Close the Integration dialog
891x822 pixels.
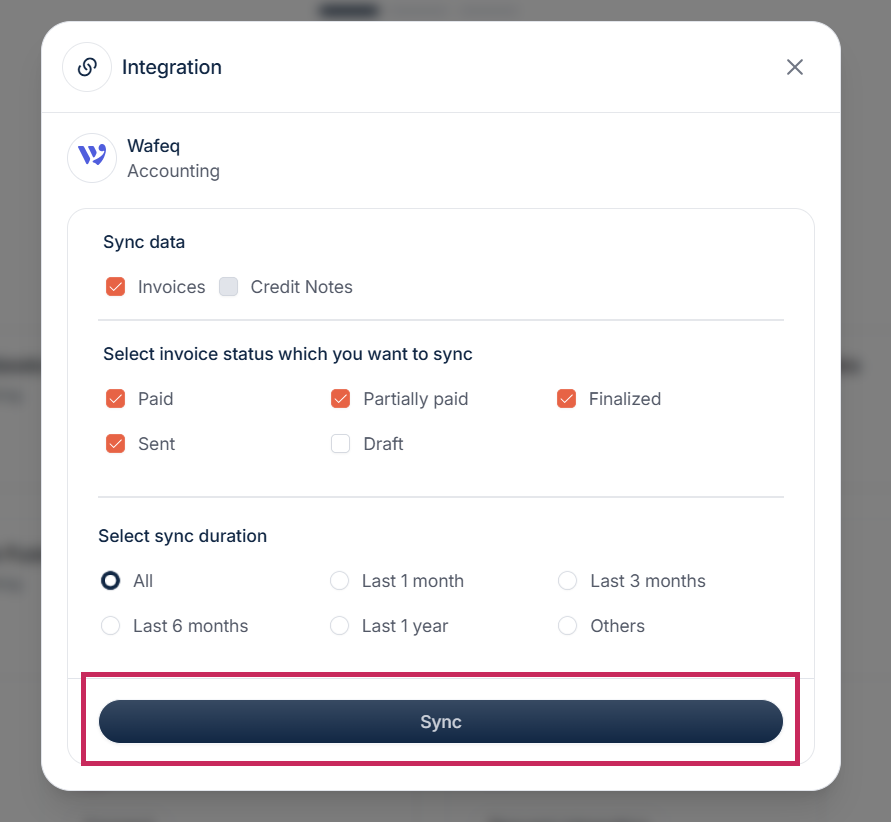click(x=795, y=67)
